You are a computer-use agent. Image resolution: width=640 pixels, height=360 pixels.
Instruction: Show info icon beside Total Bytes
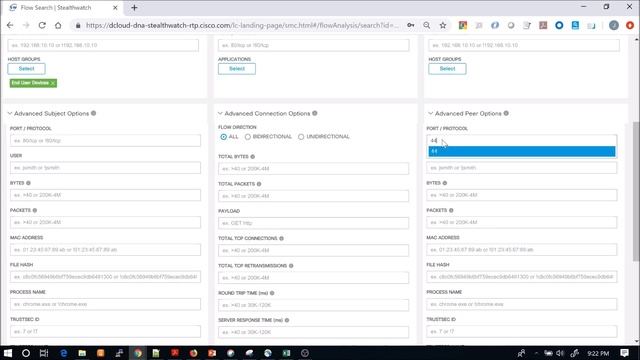[253, 157]
